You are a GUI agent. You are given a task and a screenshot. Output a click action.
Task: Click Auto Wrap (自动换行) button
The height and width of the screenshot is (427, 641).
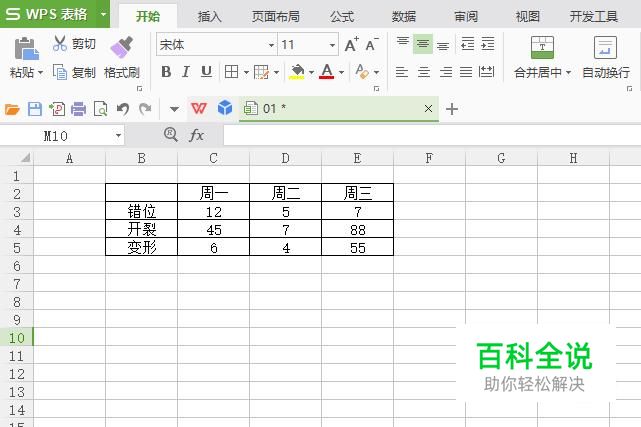click(605, 56)
